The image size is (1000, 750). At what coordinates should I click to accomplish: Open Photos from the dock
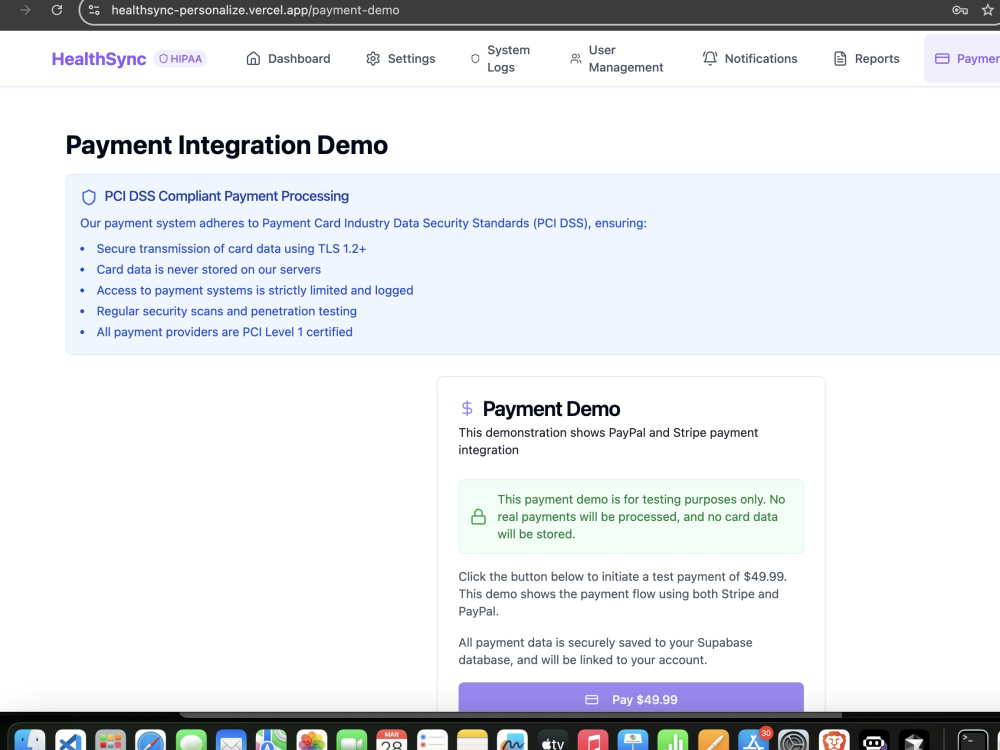click(x=311, y=740)
